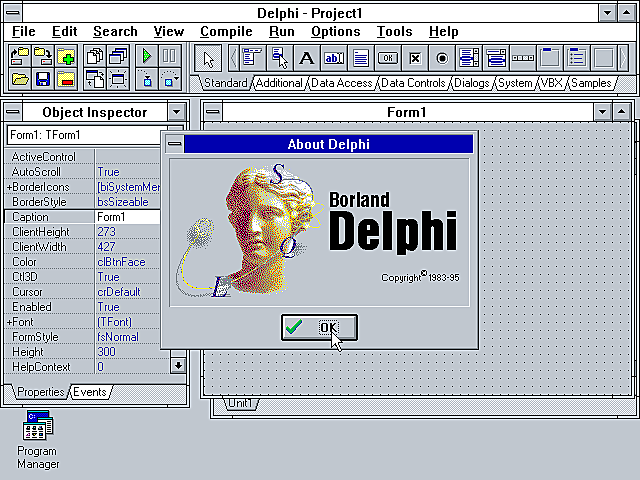Click the Save Project speedbar icon
Screen dimensions: 640x480
tap(42, 56)
